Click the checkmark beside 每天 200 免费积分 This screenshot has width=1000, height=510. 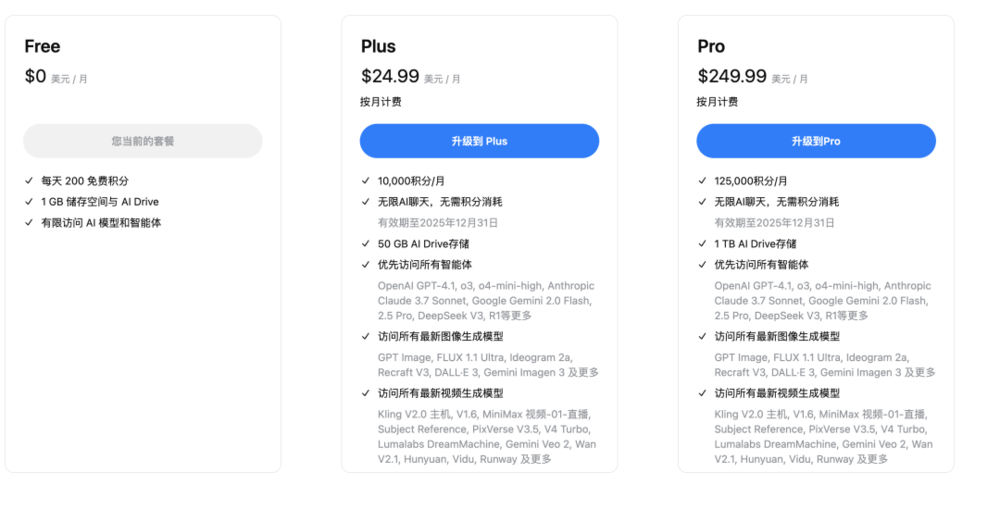coord(29,181)
